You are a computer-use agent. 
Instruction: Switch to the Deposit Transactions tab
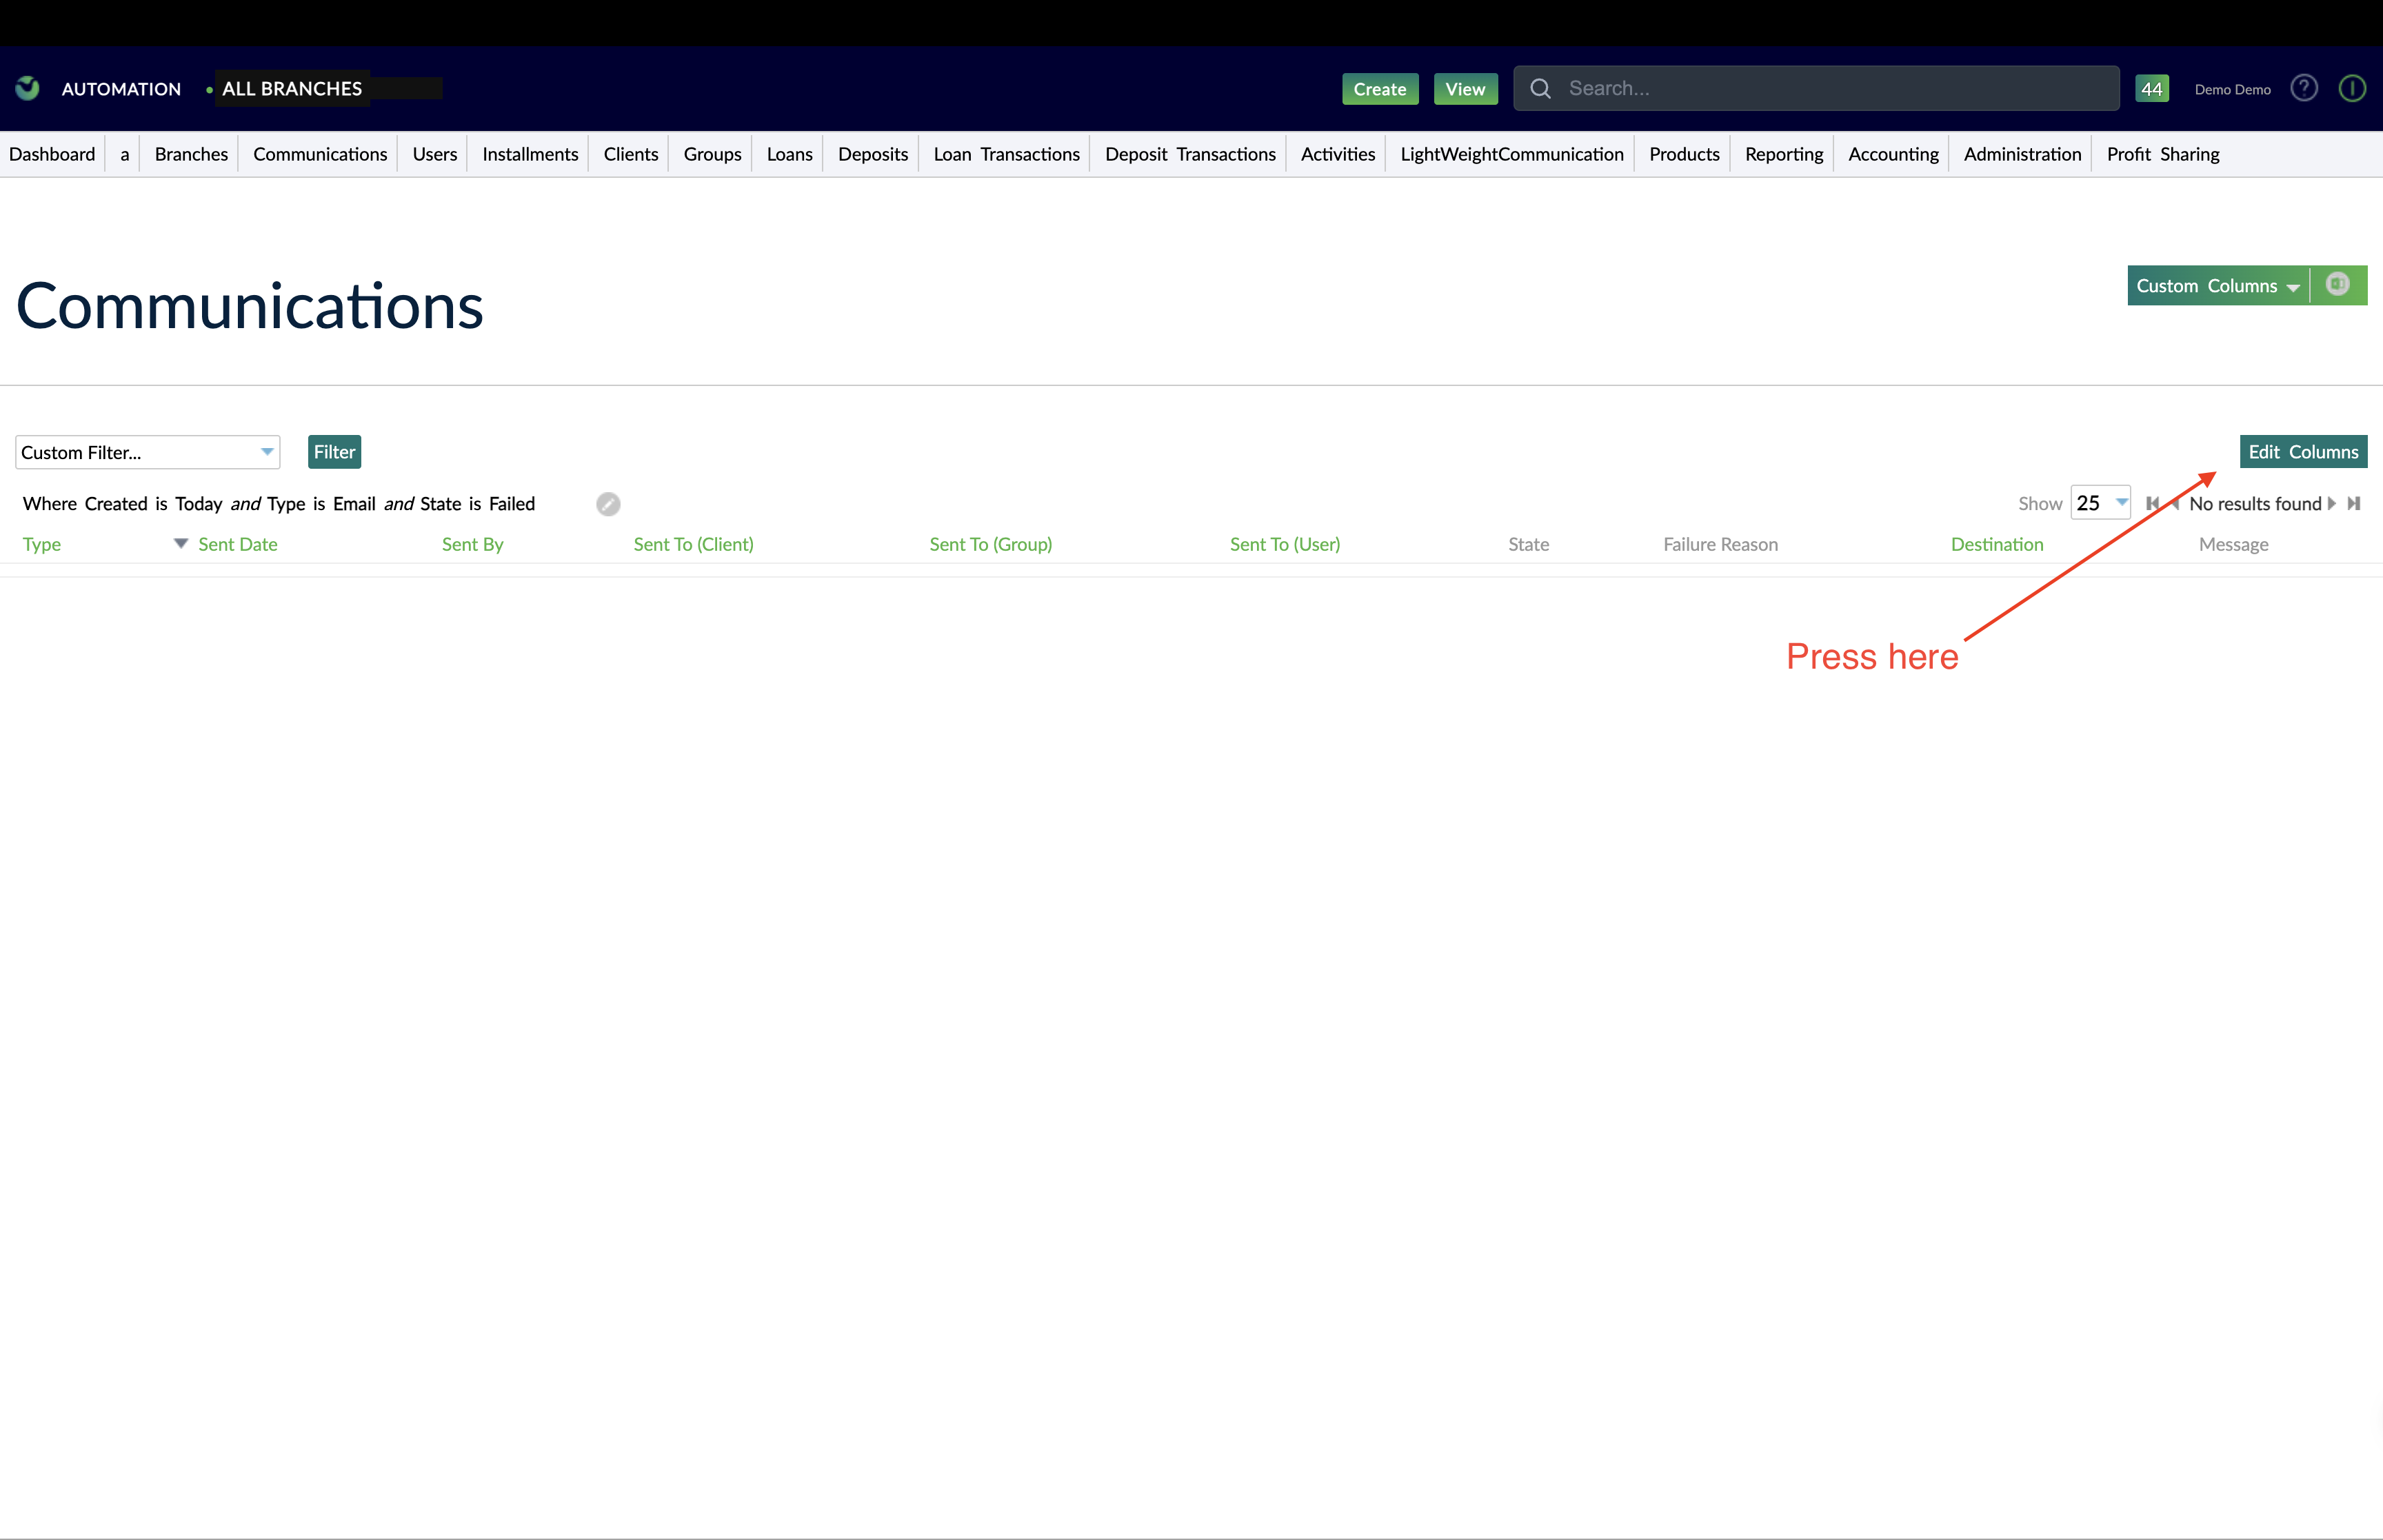pyautogui.click(x=1190, y=154)
